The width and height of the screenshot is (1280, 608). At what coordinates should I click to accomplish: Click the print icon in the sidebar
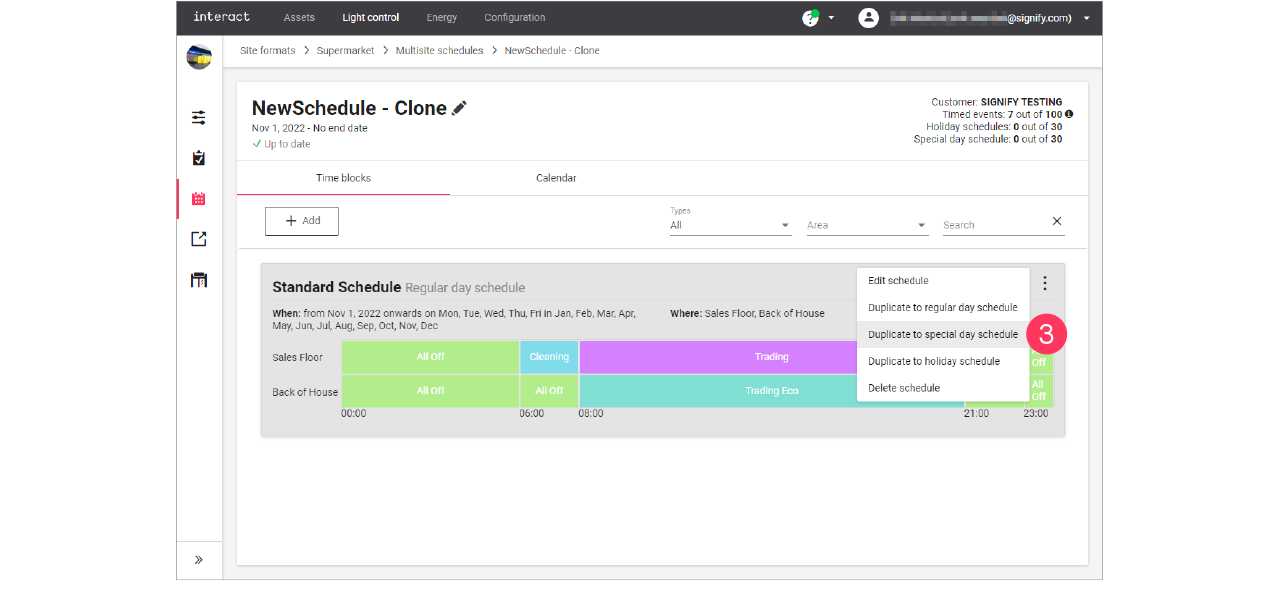coord(198,280)
